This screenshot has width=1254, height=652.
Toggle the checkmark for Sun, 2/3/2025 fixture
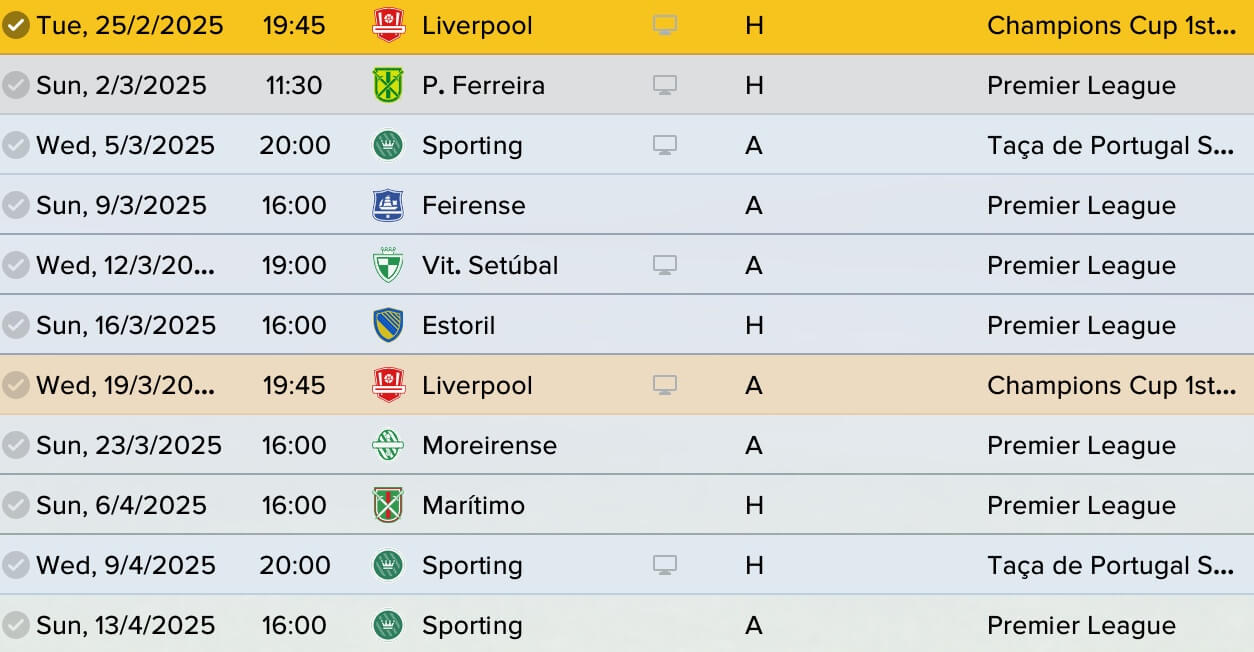[15, 85]
